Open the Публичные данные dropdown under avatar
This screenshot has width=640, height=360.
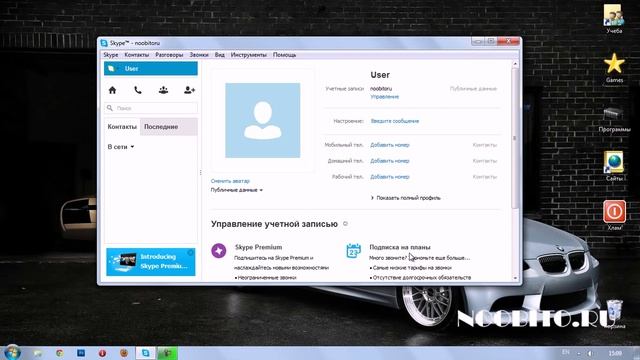(237, 190)
